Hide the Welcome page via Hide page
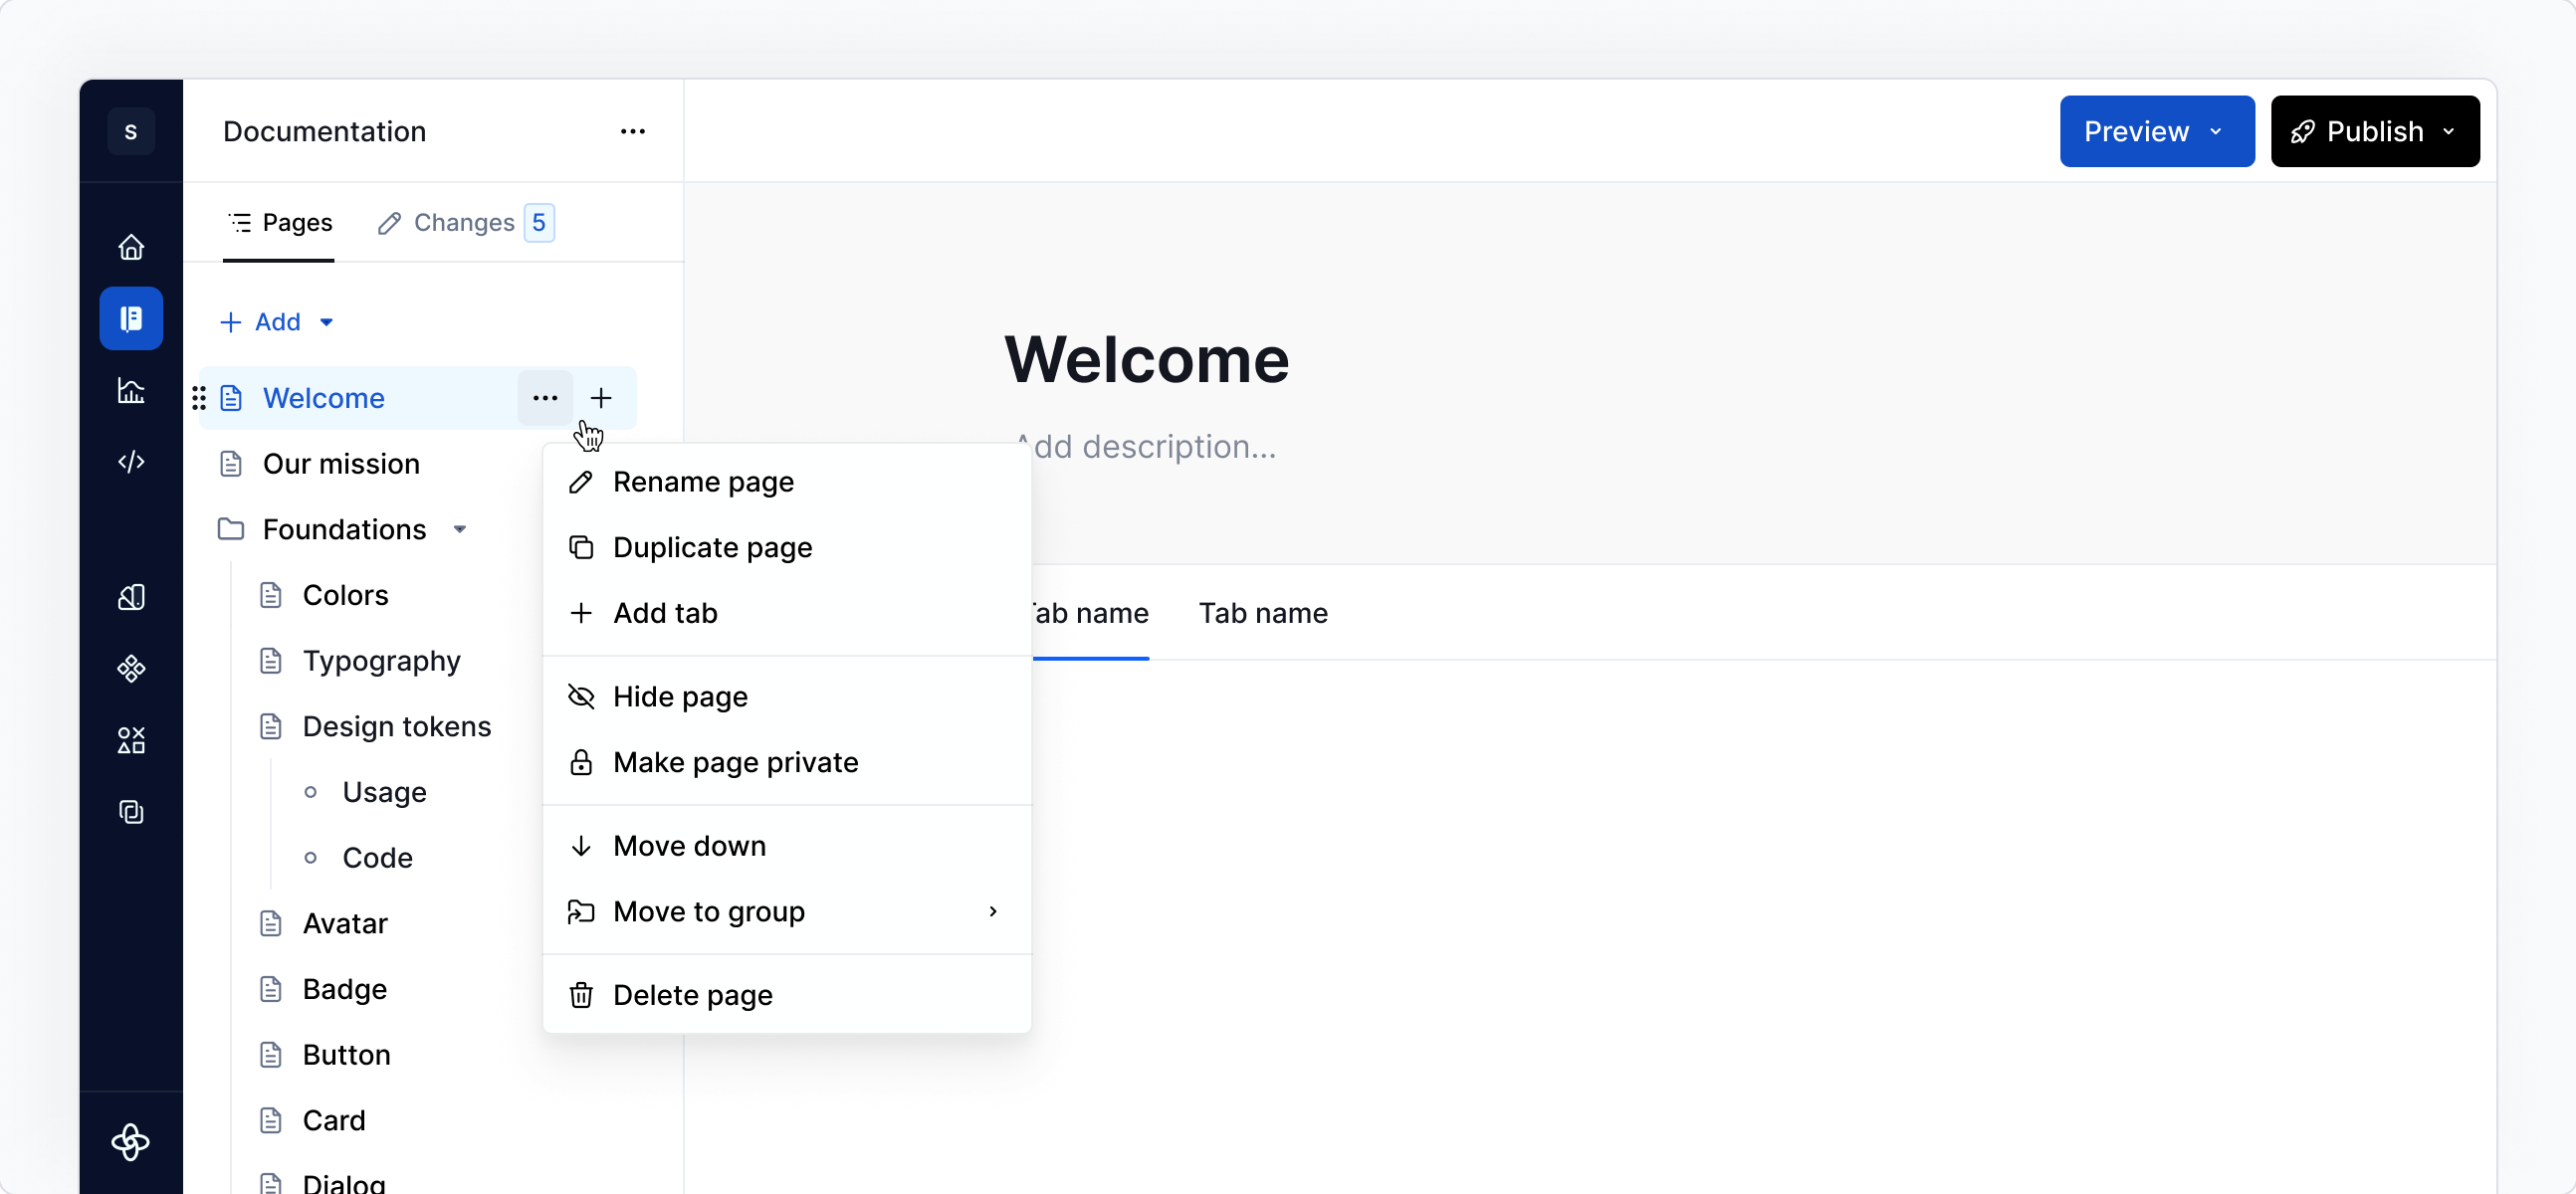The height and width of the screenshot is (1194, 2576). [679, 696]
